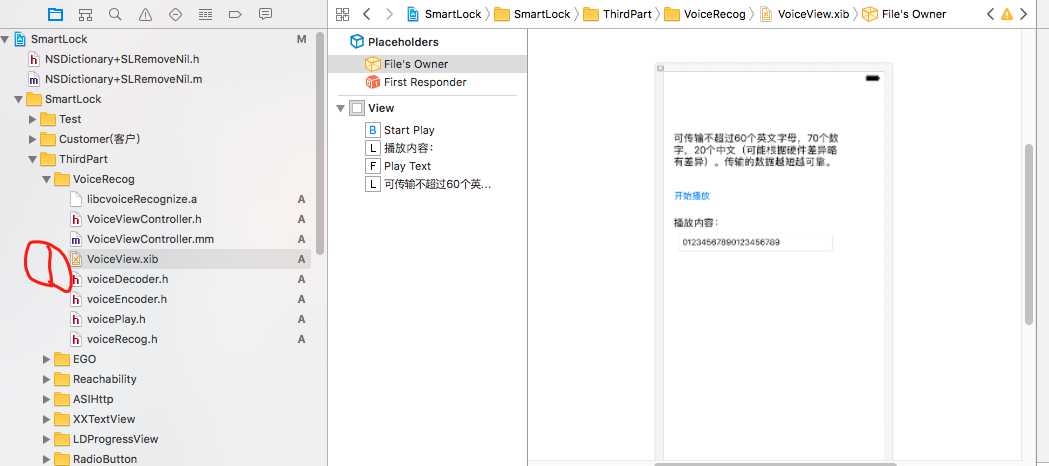Open the Project navigator folder icon
Screen dimensions: 1049x466
click(56, 14)
